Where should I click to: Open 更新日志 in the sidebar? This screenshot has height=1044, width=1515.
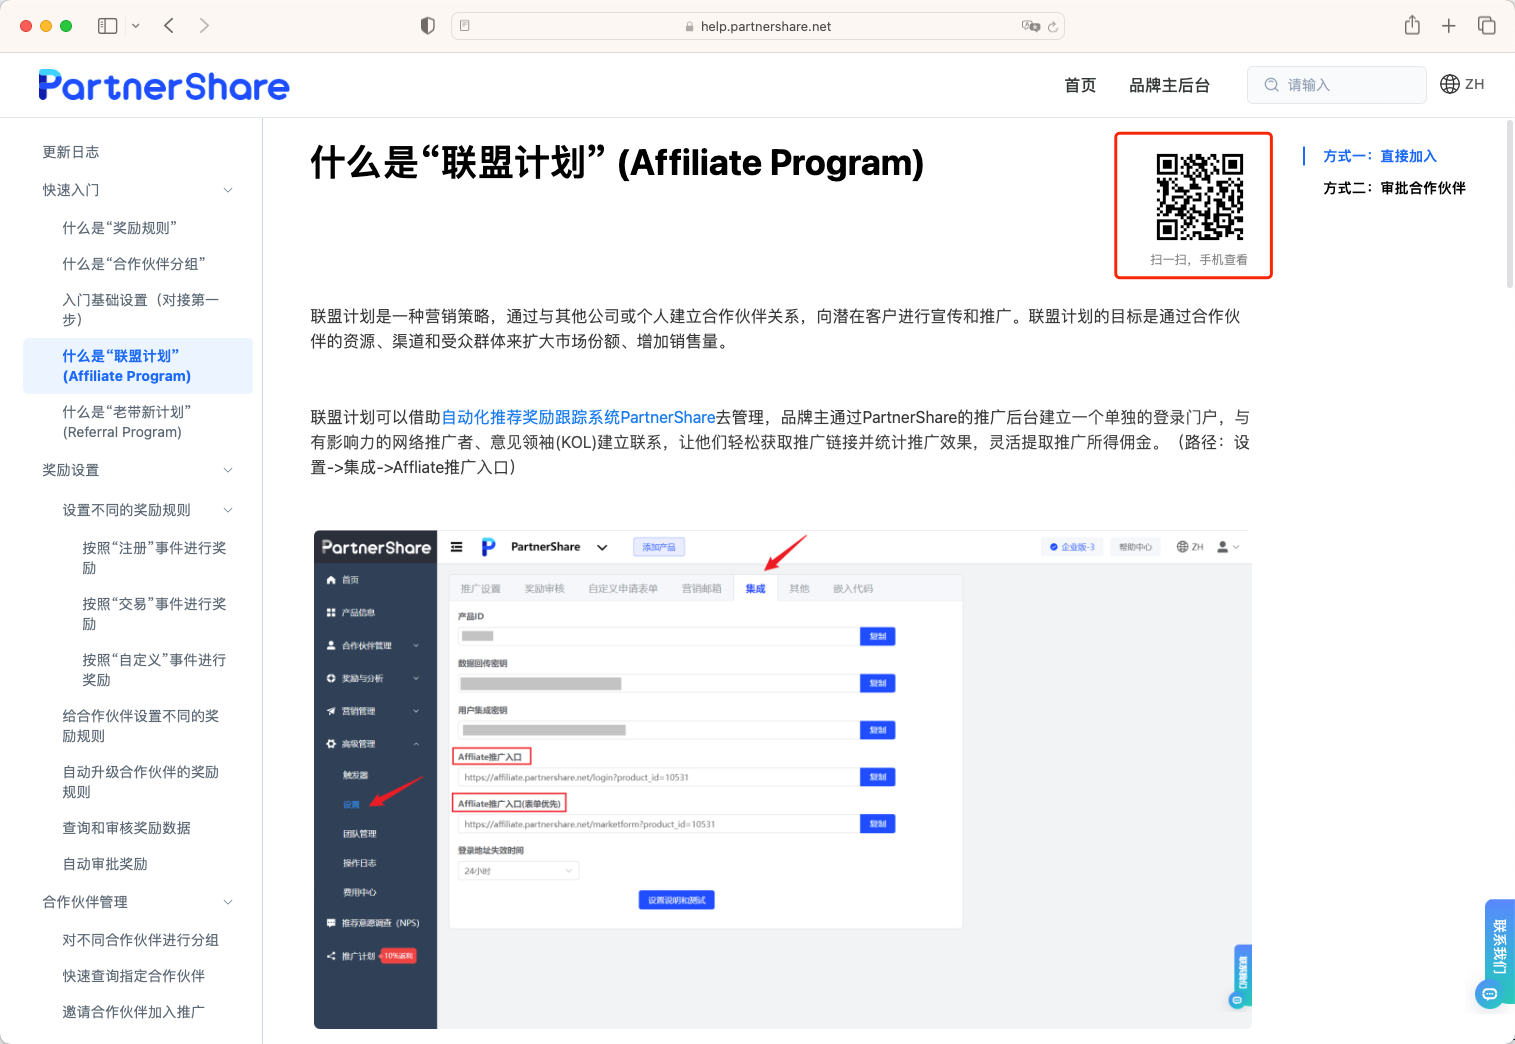click(71, 152)
